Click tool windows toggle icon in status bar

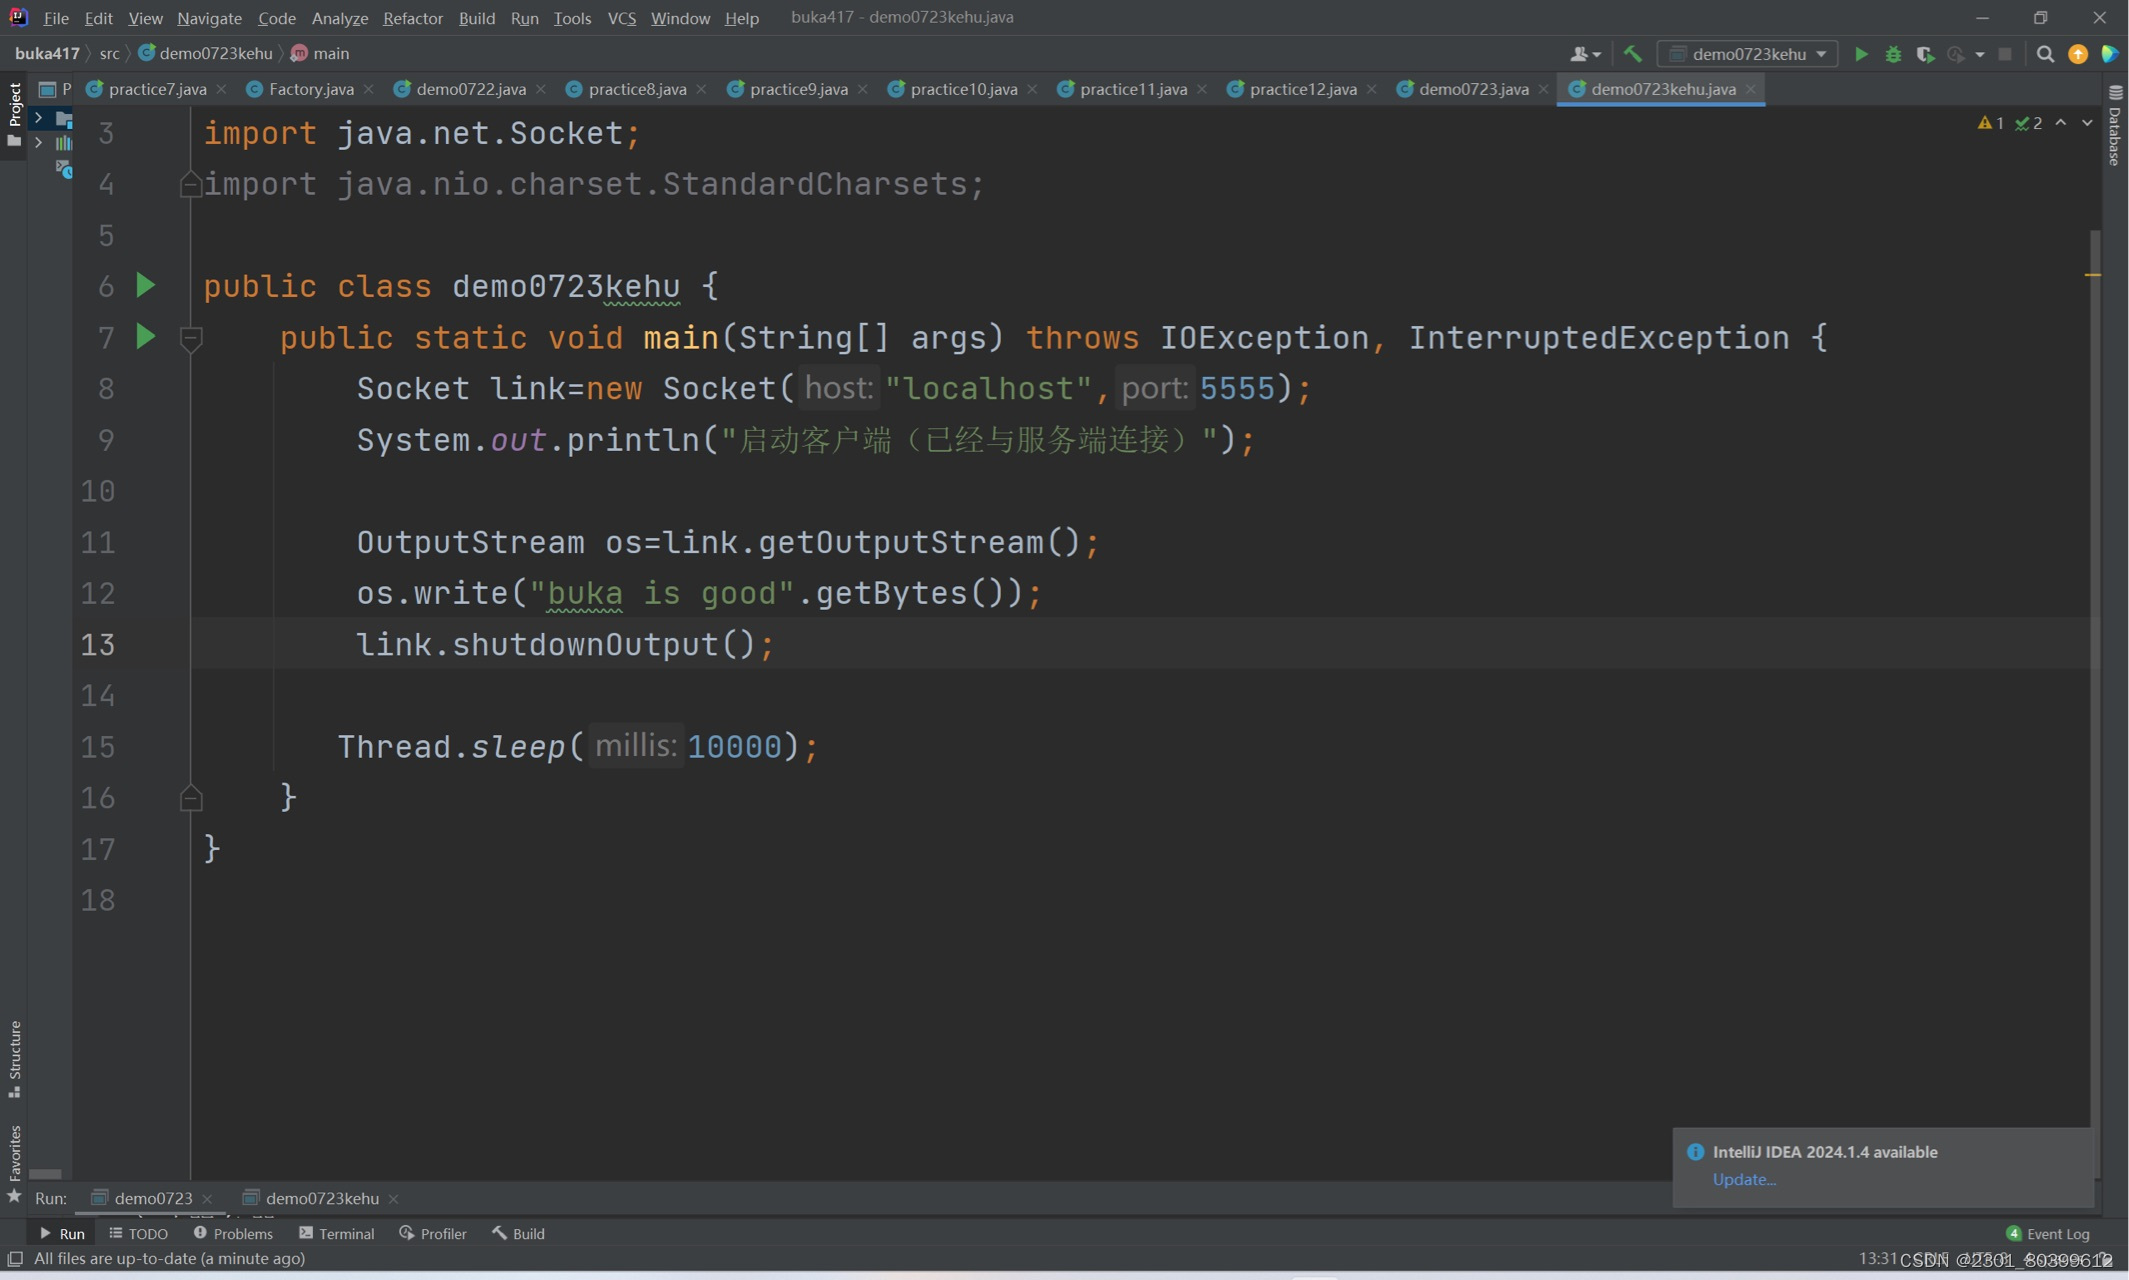click(x=15, y=1259)
